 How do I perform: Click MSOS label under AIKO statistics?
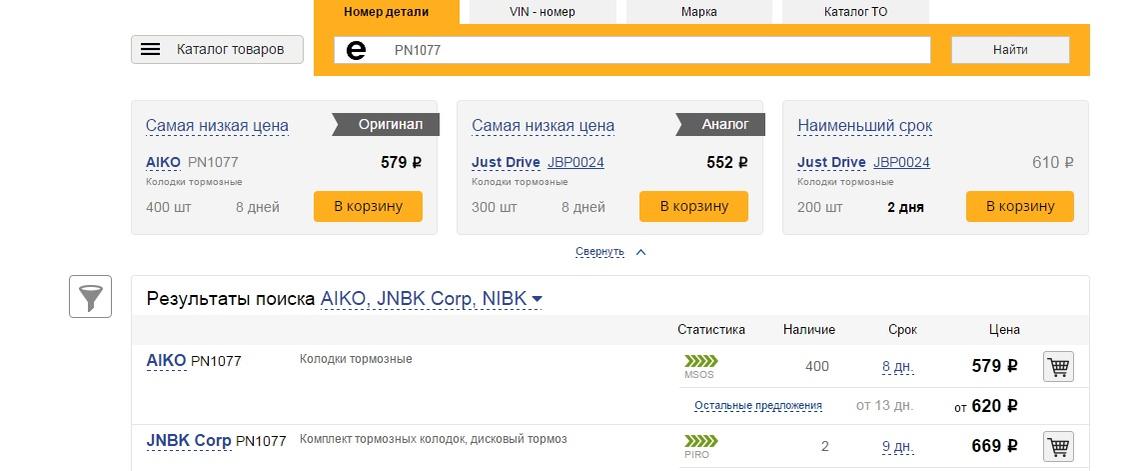tap(699, 374)
